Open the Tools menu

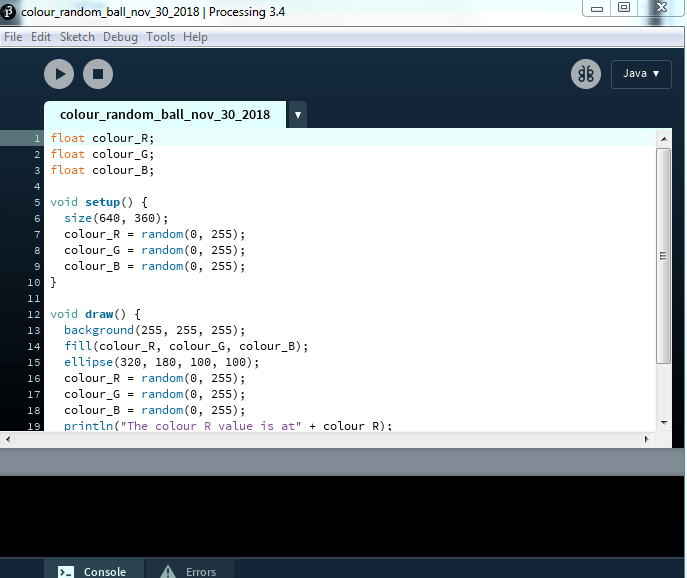tap(160, 37)
